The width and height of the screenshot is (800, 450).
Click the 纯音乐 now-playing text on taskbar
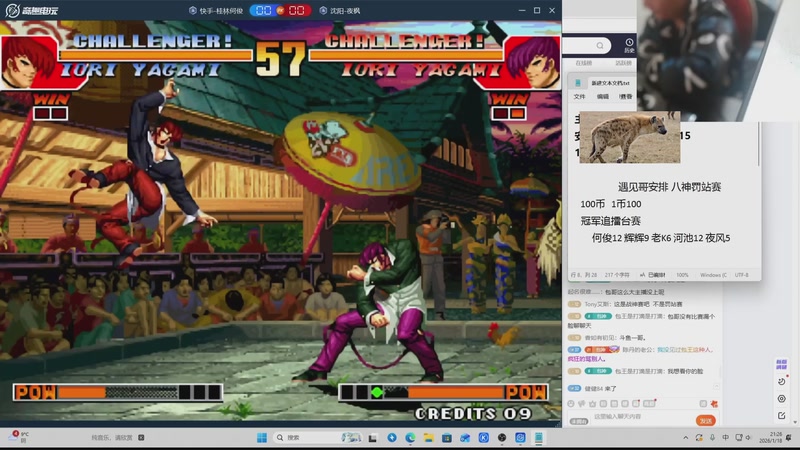pyautogui.click(x=112, y=438)
